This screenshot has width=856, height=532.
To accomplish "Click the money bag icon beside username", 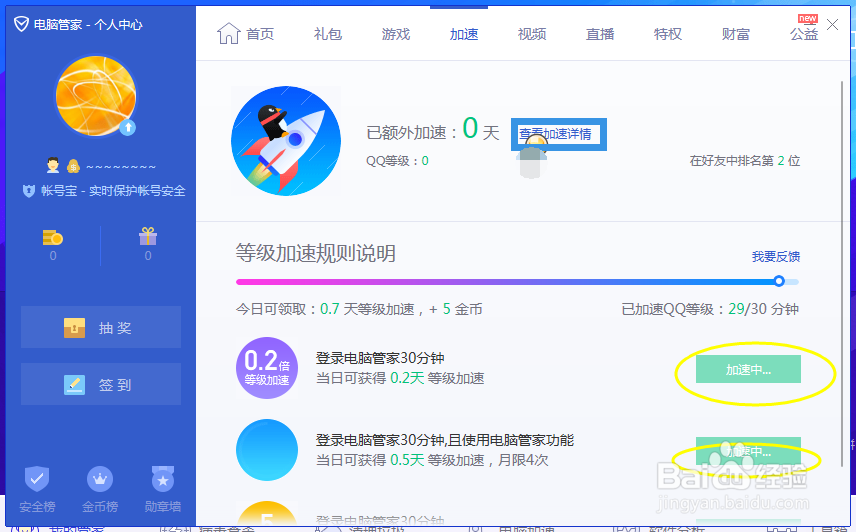I will click(73, 166).
